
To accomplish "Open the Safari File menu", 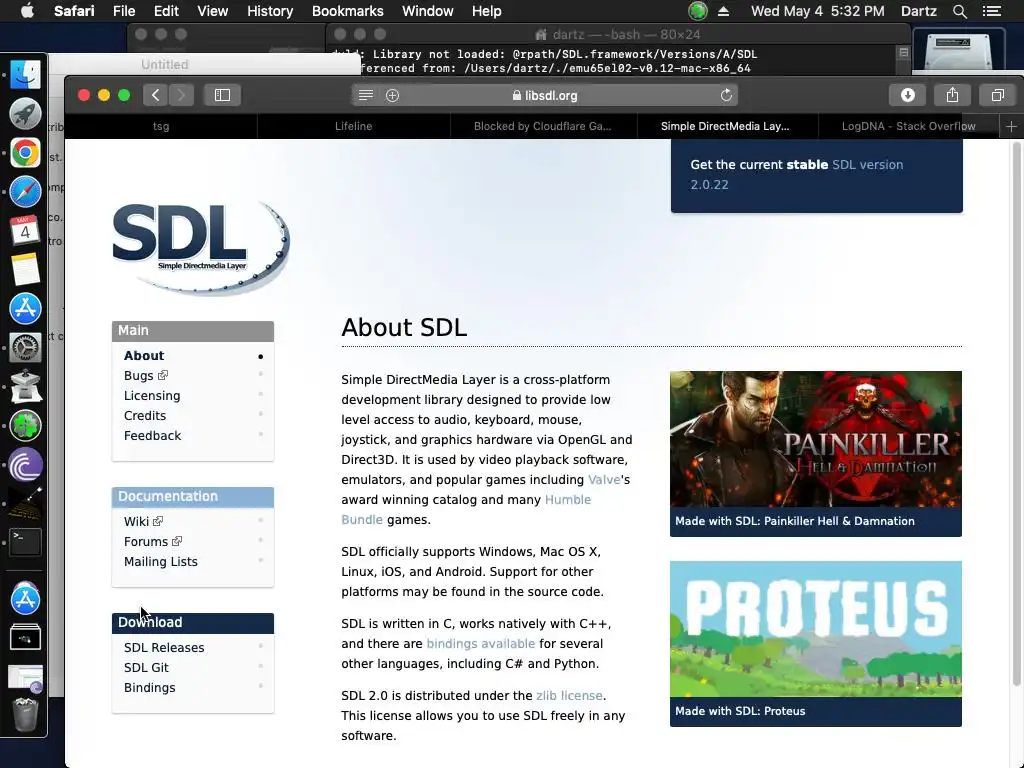I will tap(123, 11).
